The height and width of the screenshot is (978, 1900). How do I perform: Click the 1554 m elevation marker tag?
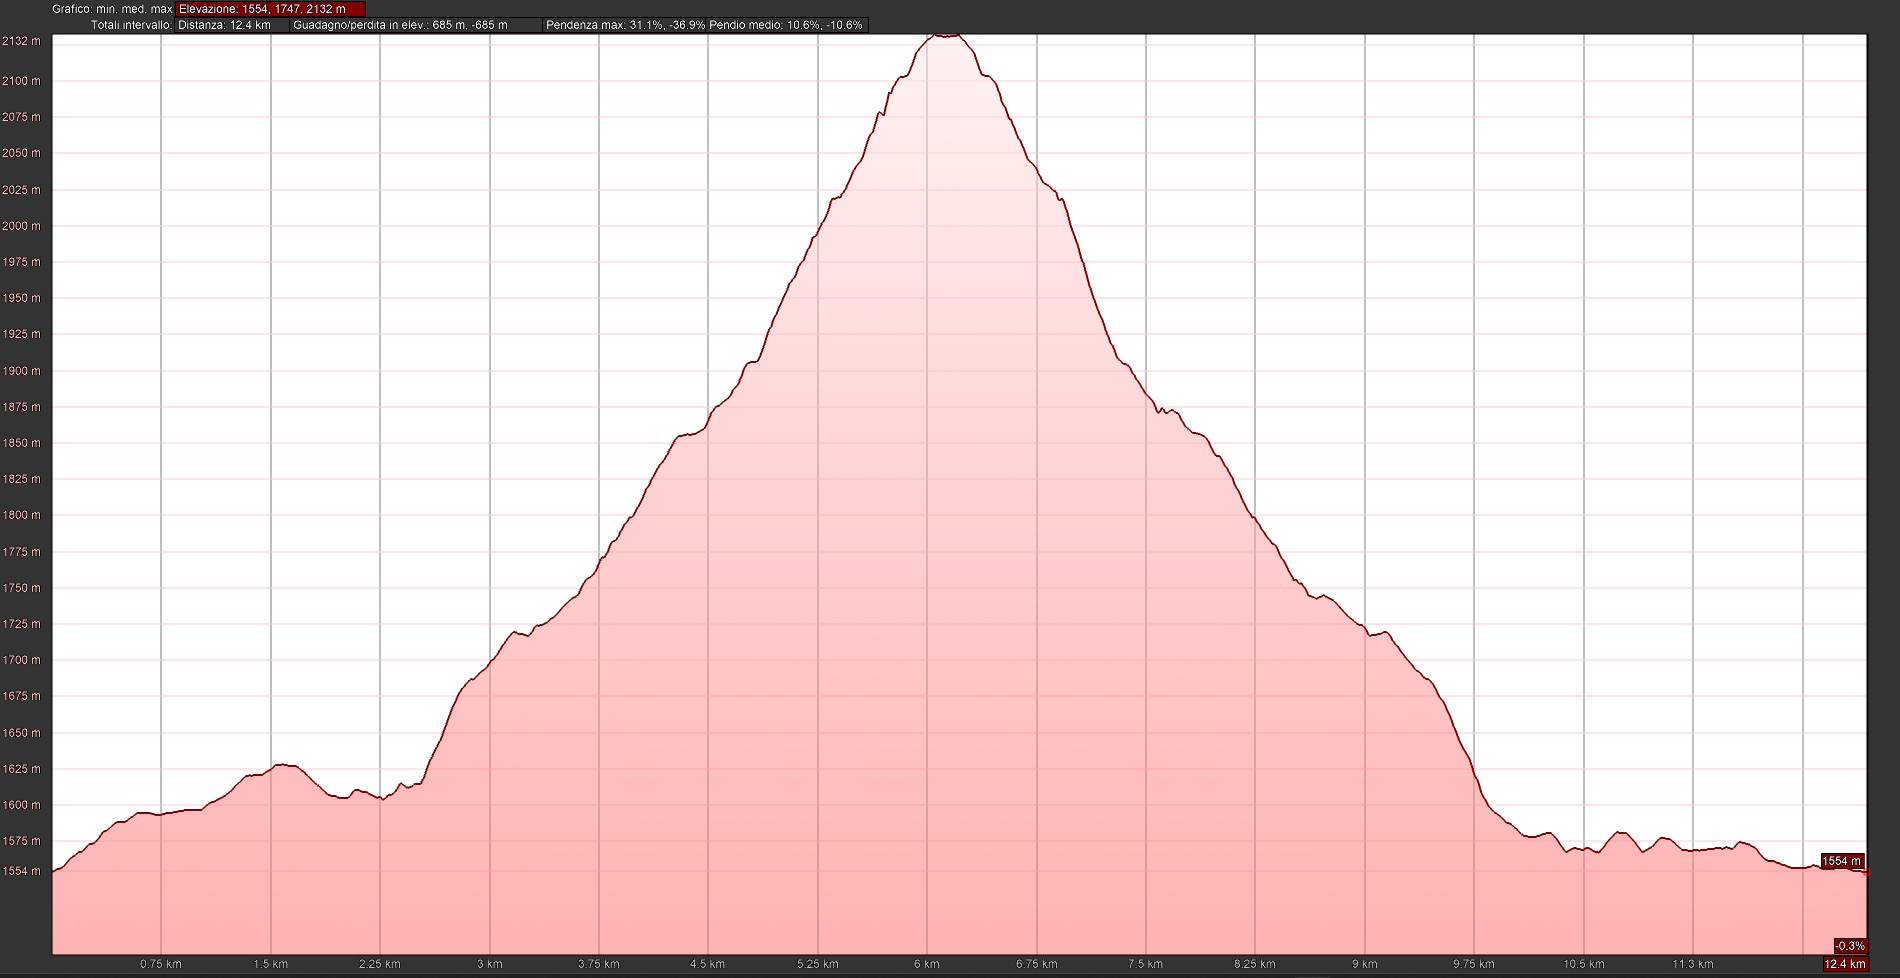pyautogui.click(x=1841, y=861)
